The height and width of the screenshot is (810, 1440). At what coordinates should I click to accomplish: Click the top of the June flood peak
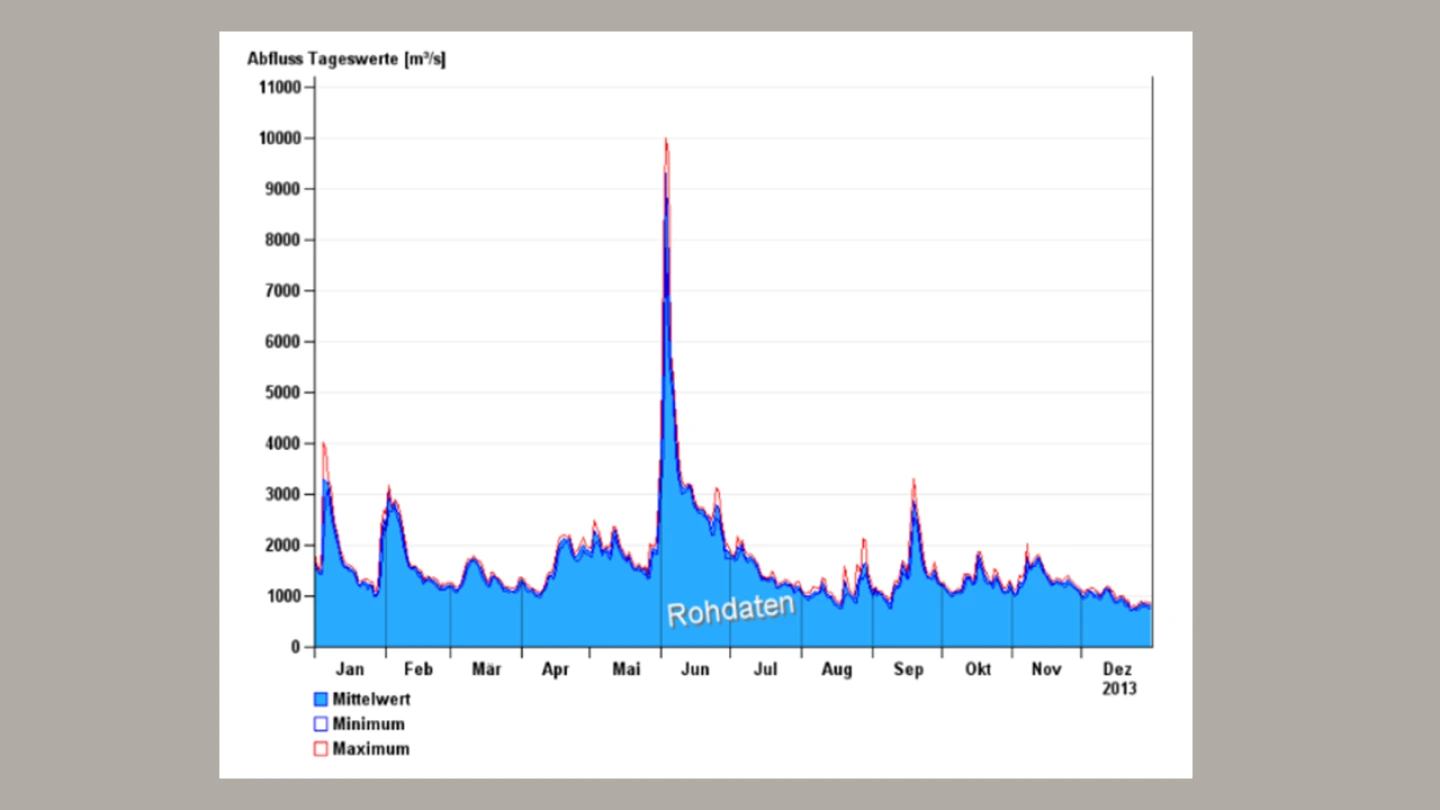click(666, 141)
